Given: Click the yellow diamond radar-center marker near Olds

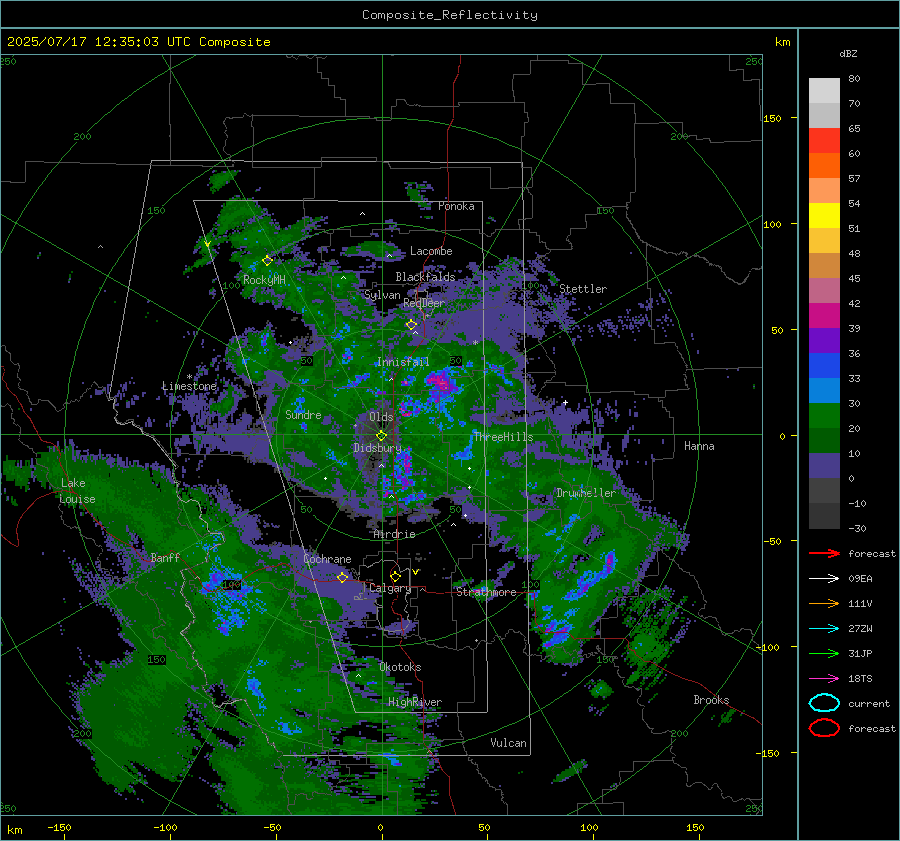Looking at the screenshot, I should pos(381,436).
